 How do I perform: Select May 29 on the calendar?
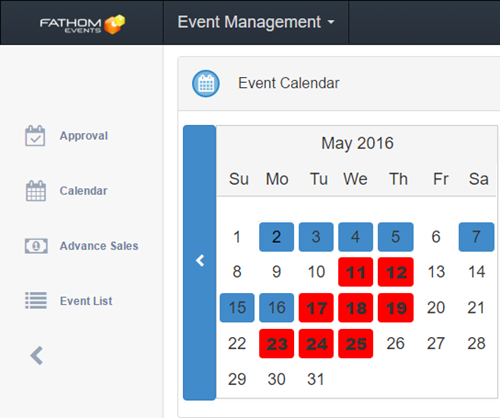(x=237, y=379)
